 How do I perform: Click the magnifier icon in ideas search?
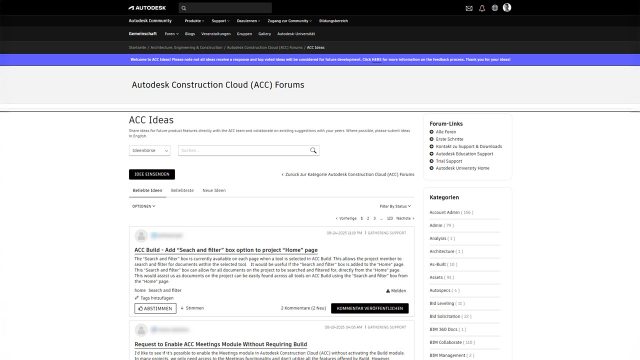point(313,151)
